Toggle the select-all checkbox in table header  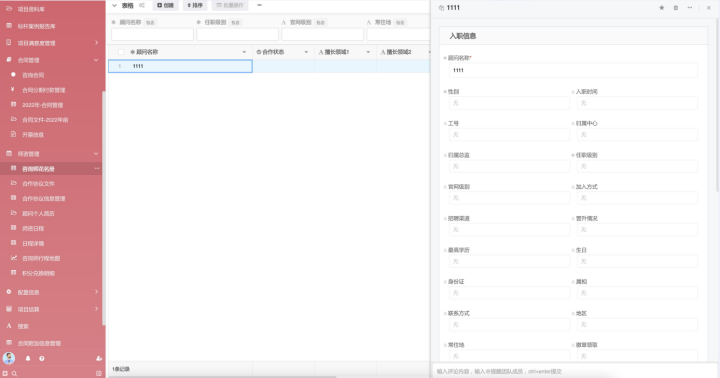(x=121, y=52)
